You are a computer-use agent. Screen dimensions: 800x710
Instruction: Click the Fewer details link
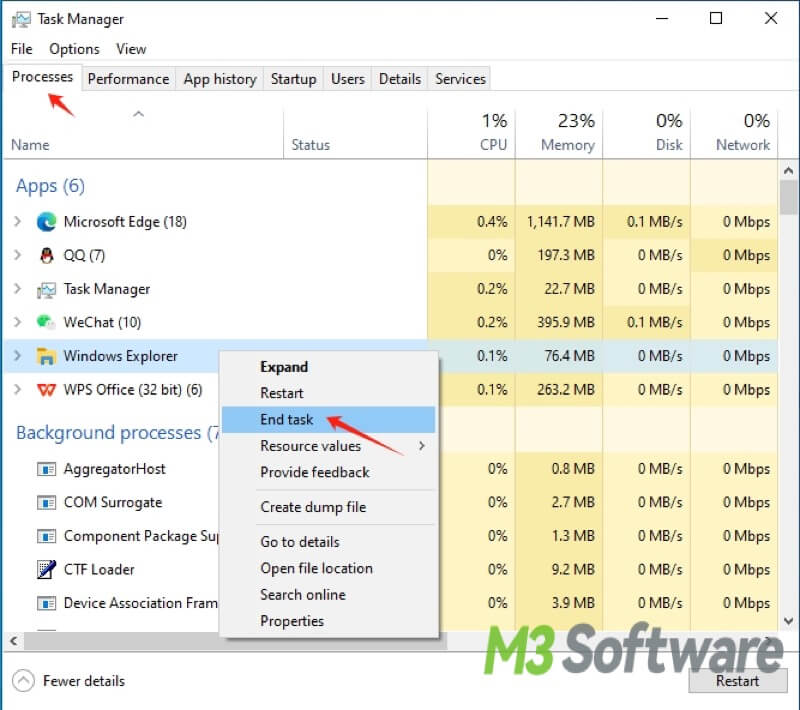(x=84, y=681)
